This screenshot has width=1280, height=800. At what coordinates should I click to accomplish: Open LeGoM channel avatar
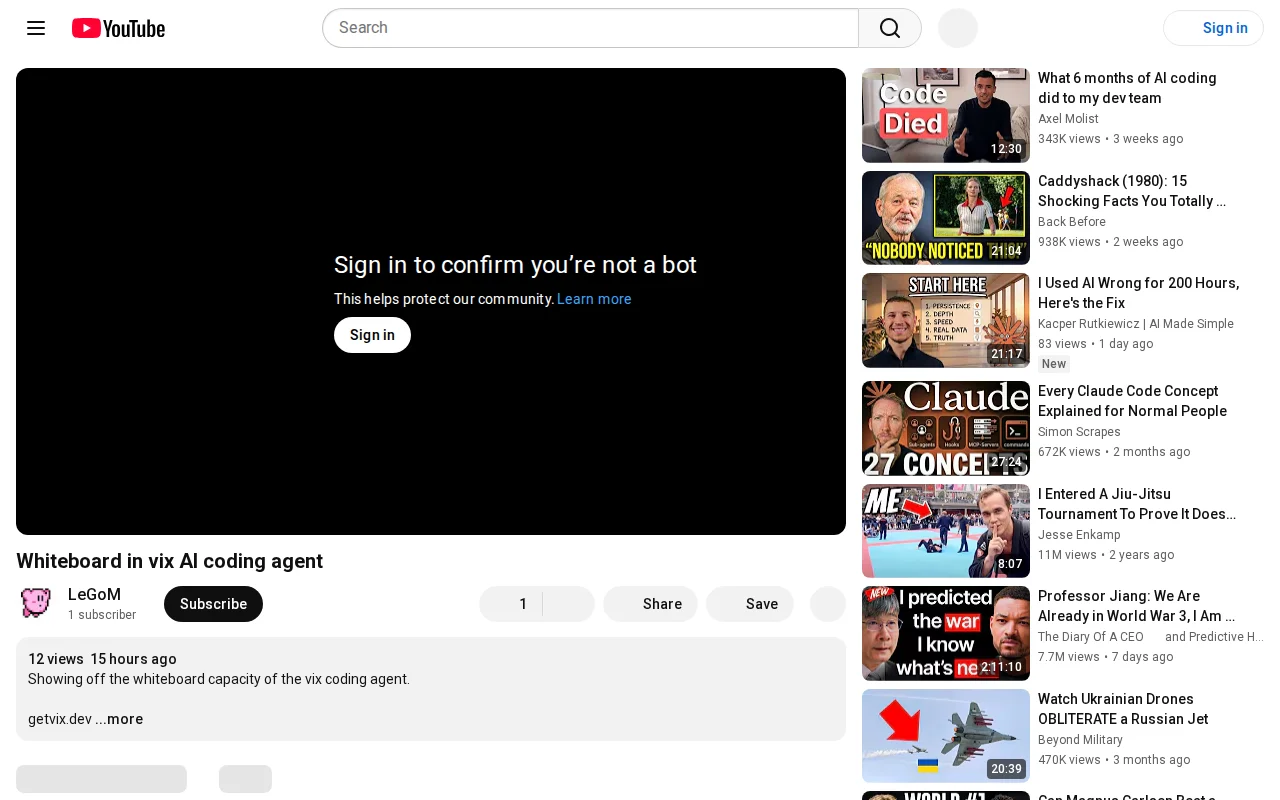(x=36, y=603)
